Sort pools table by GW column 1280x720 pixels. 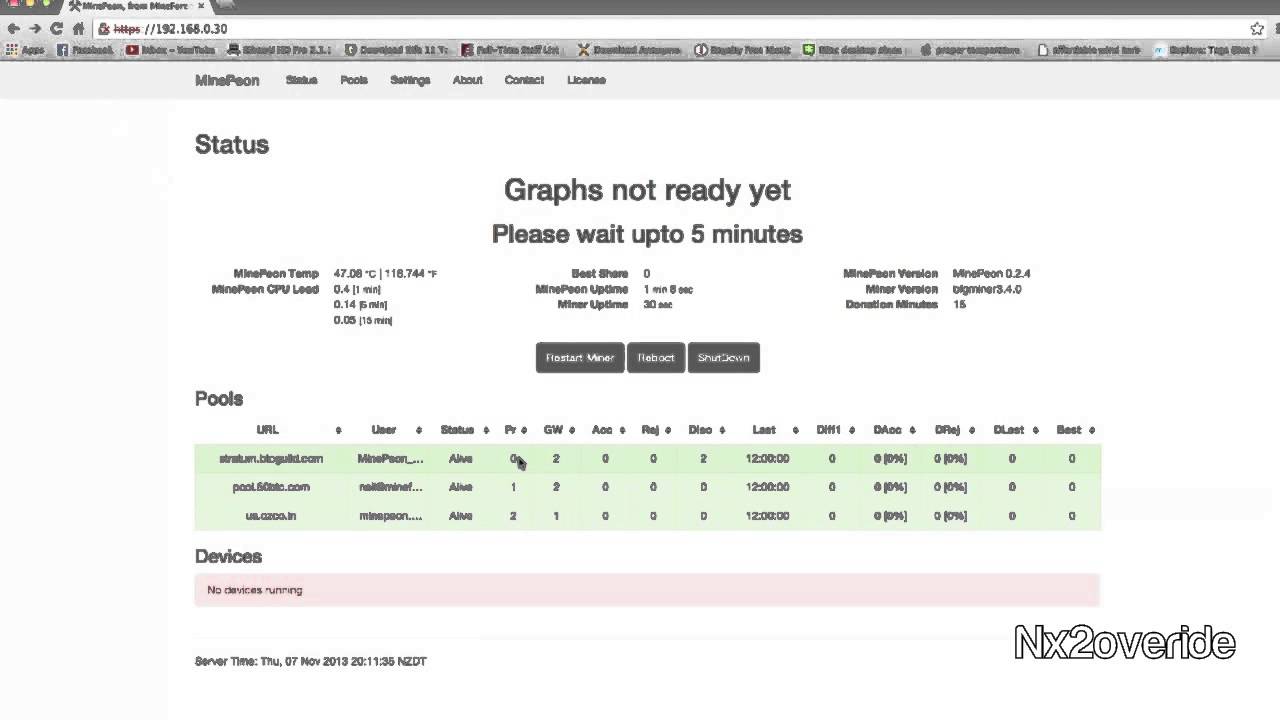coord(553,430)
